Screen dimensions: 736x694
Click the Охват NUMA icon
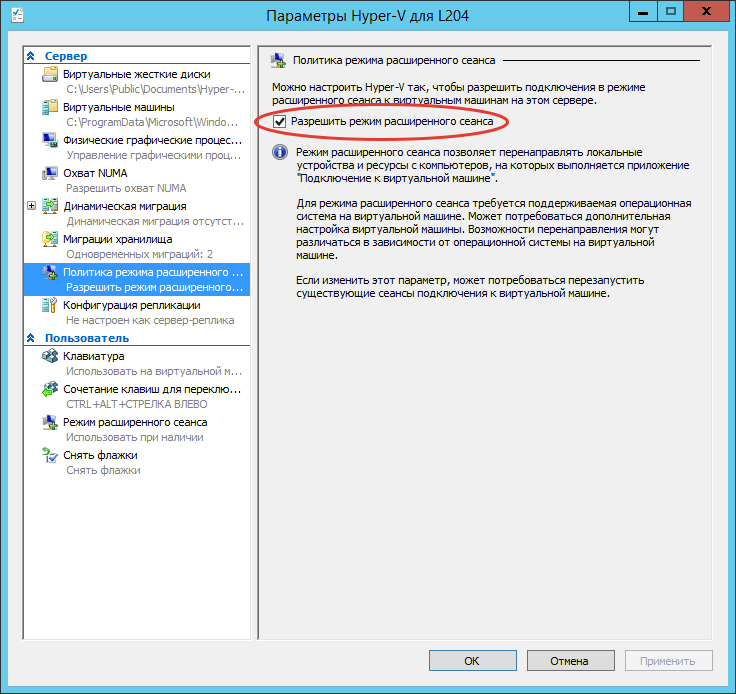coord(50,173)
